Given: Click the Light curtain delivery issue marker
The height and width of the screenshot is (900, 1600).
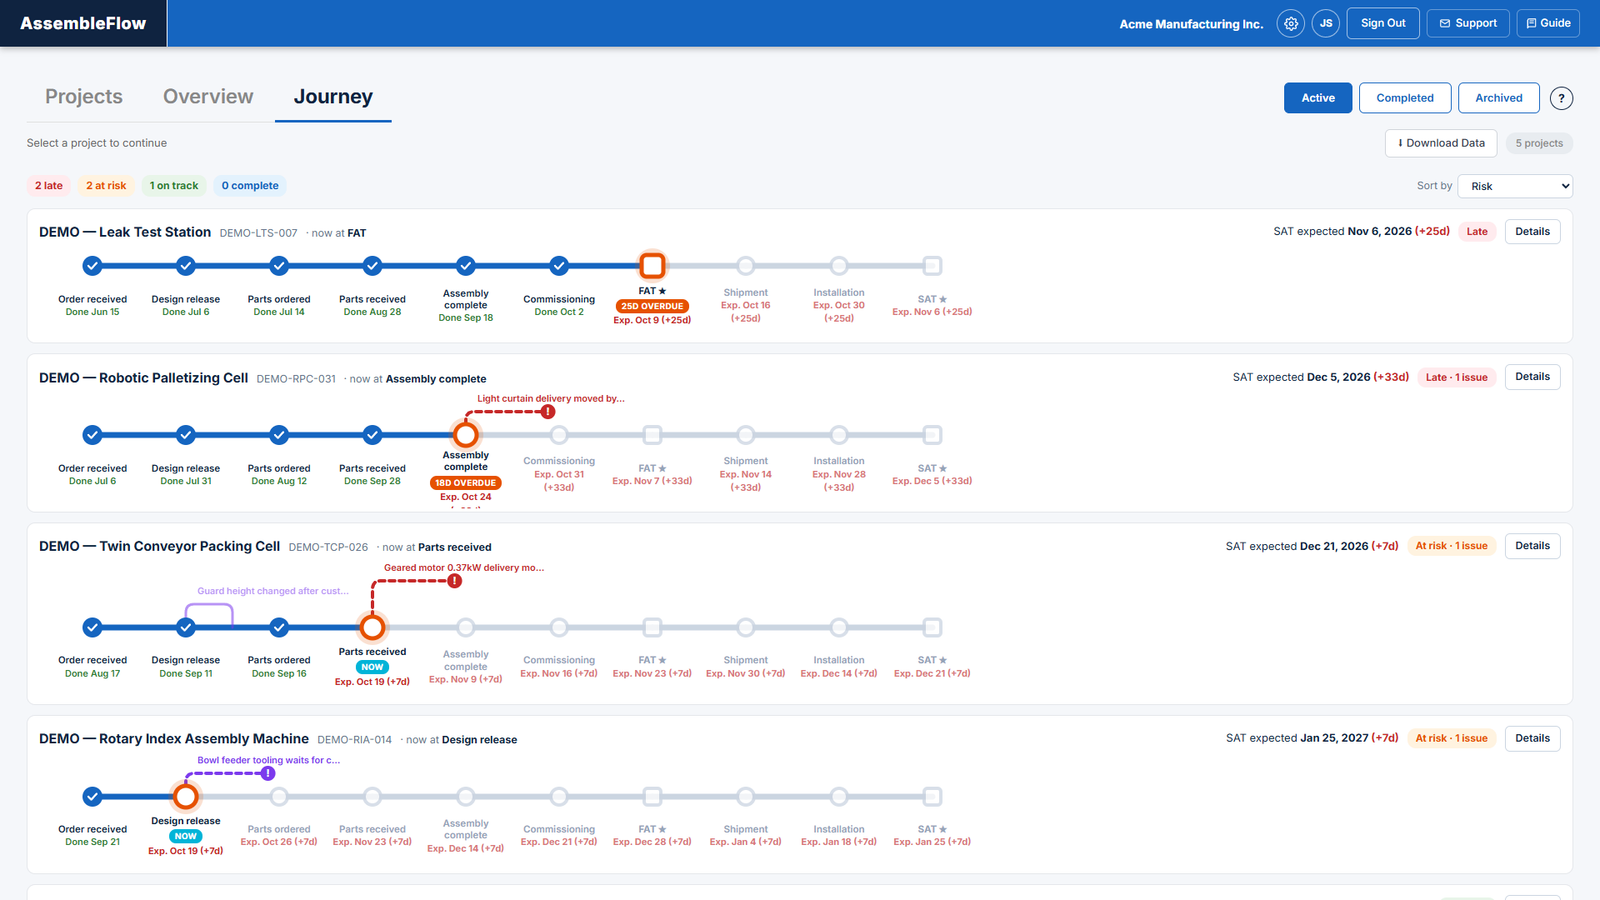Looking at the screenshot, I should (x=548, y=412).
